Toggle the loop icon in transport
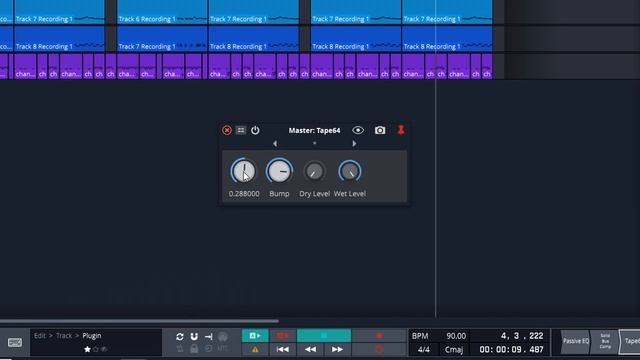 point(180,337)
